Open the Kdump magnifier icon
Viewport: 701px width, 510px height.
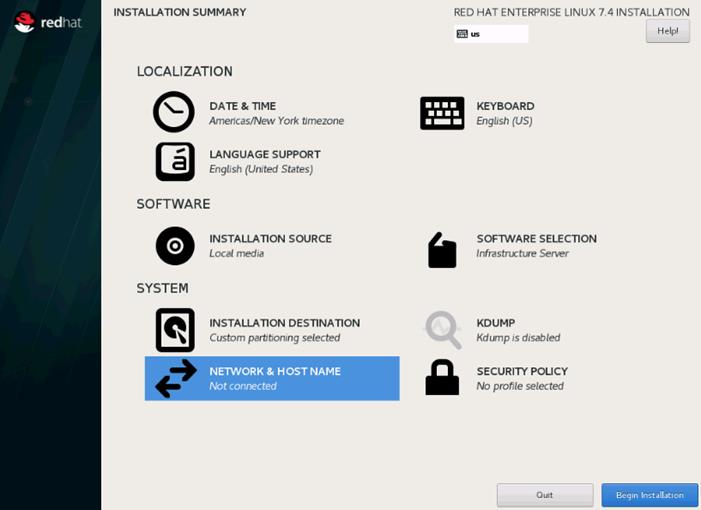click(443, 330)
